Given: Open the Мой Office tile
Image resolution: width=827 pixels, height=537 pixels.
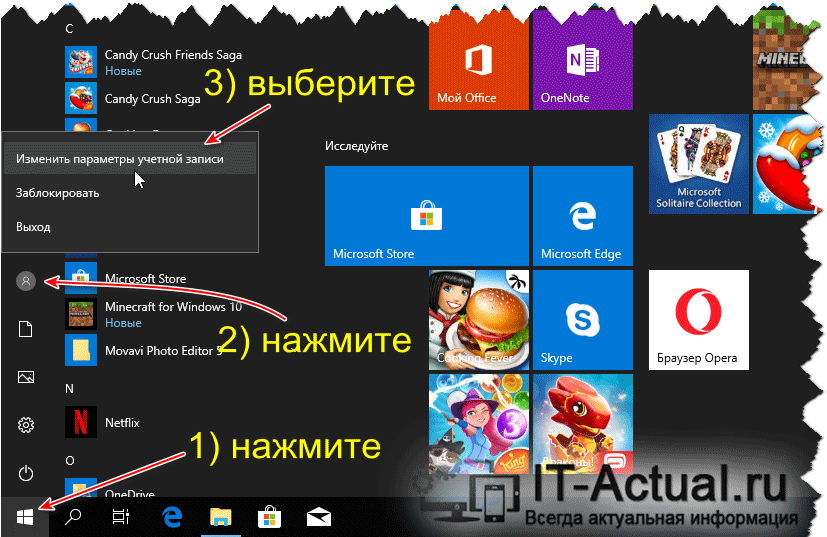Looking at the screenshot, I should pyautogui.click(x=479, y=62).
